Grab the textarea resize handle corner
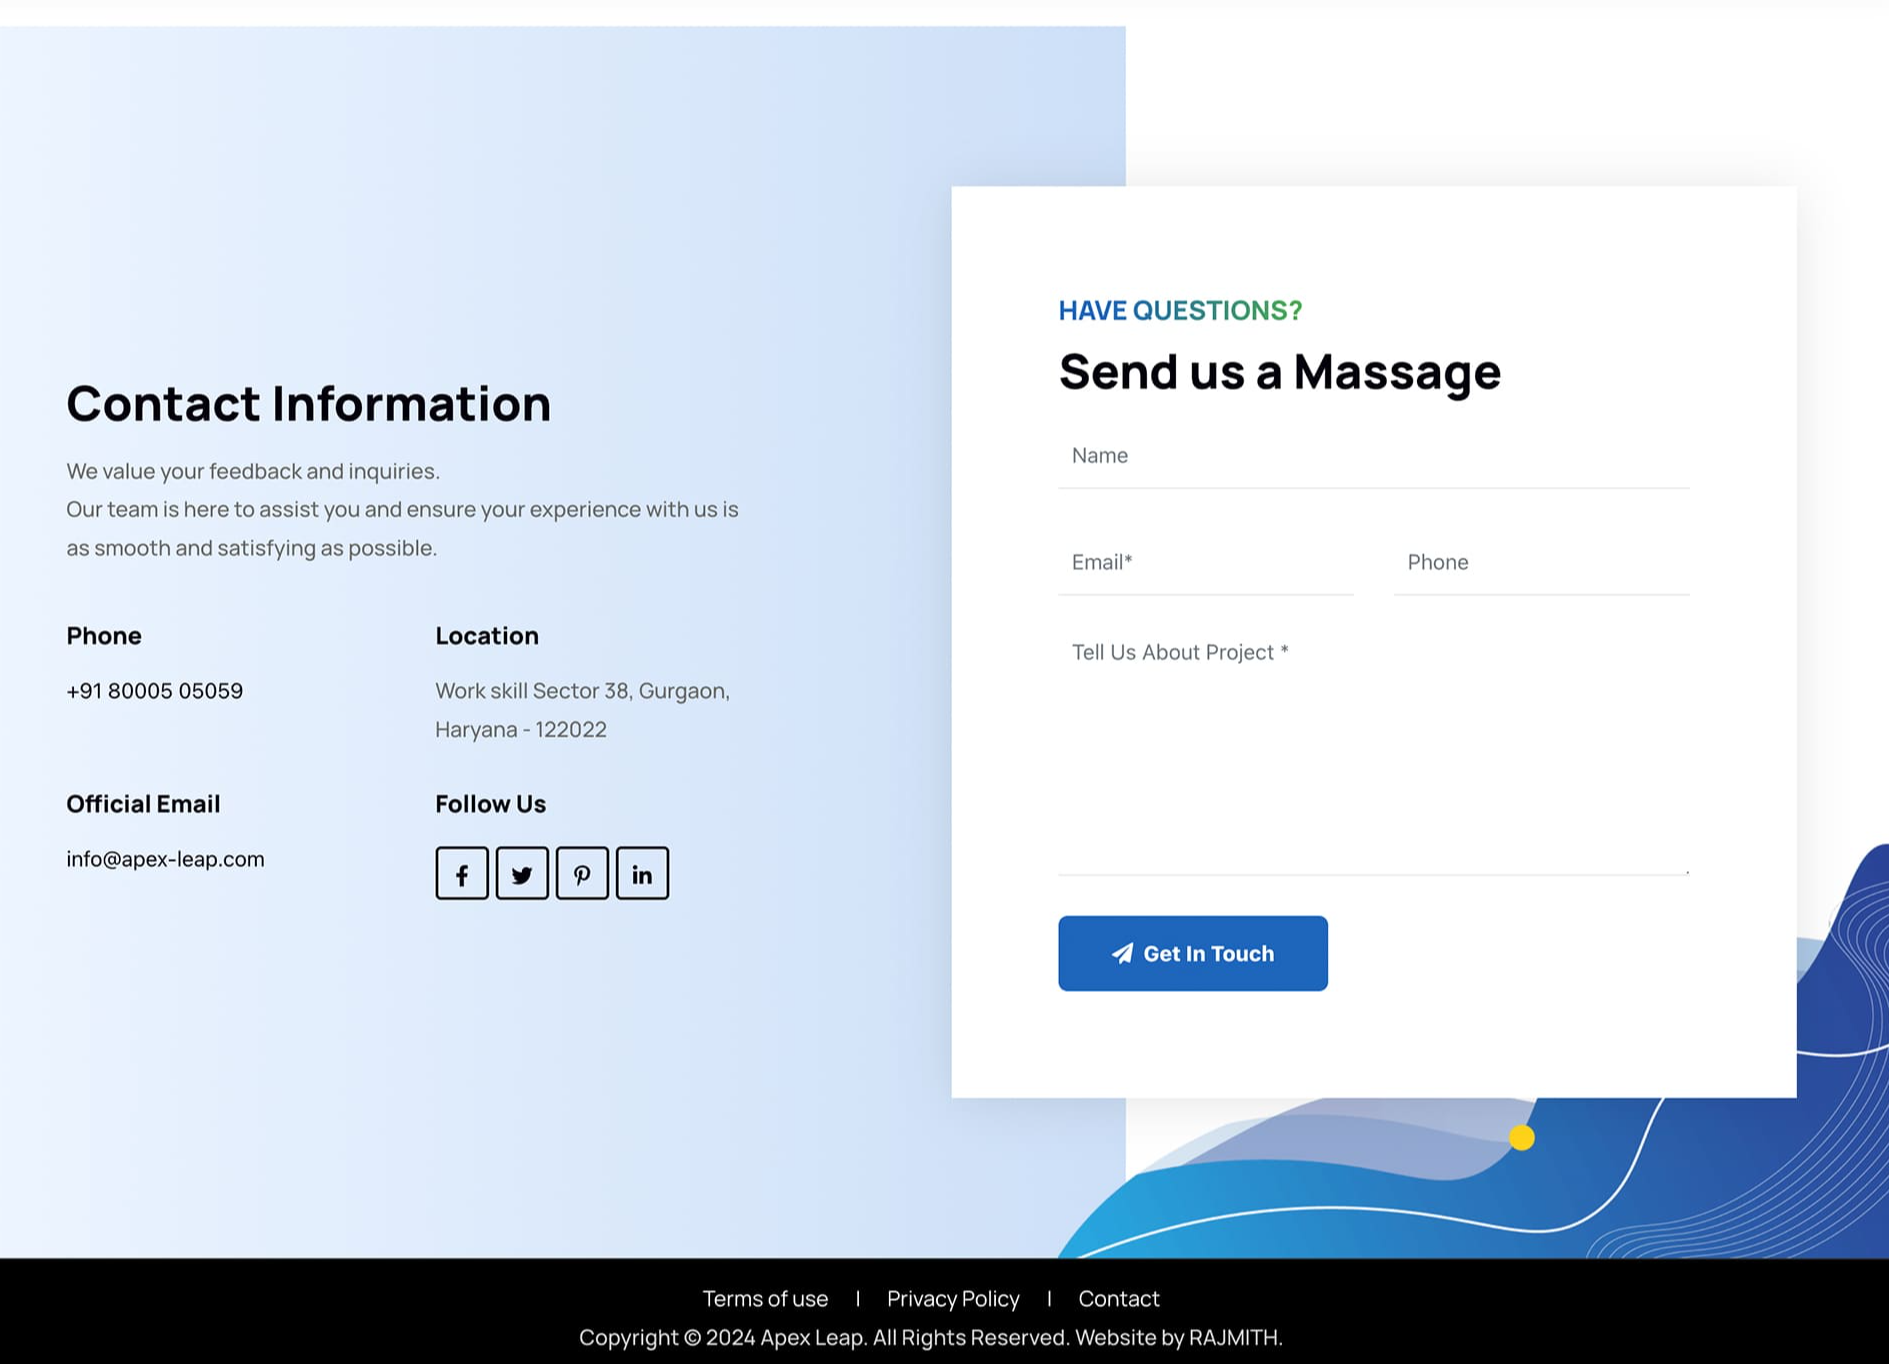The width and height of the screenshot is (1889, 1365). (x=1686, y=871)
